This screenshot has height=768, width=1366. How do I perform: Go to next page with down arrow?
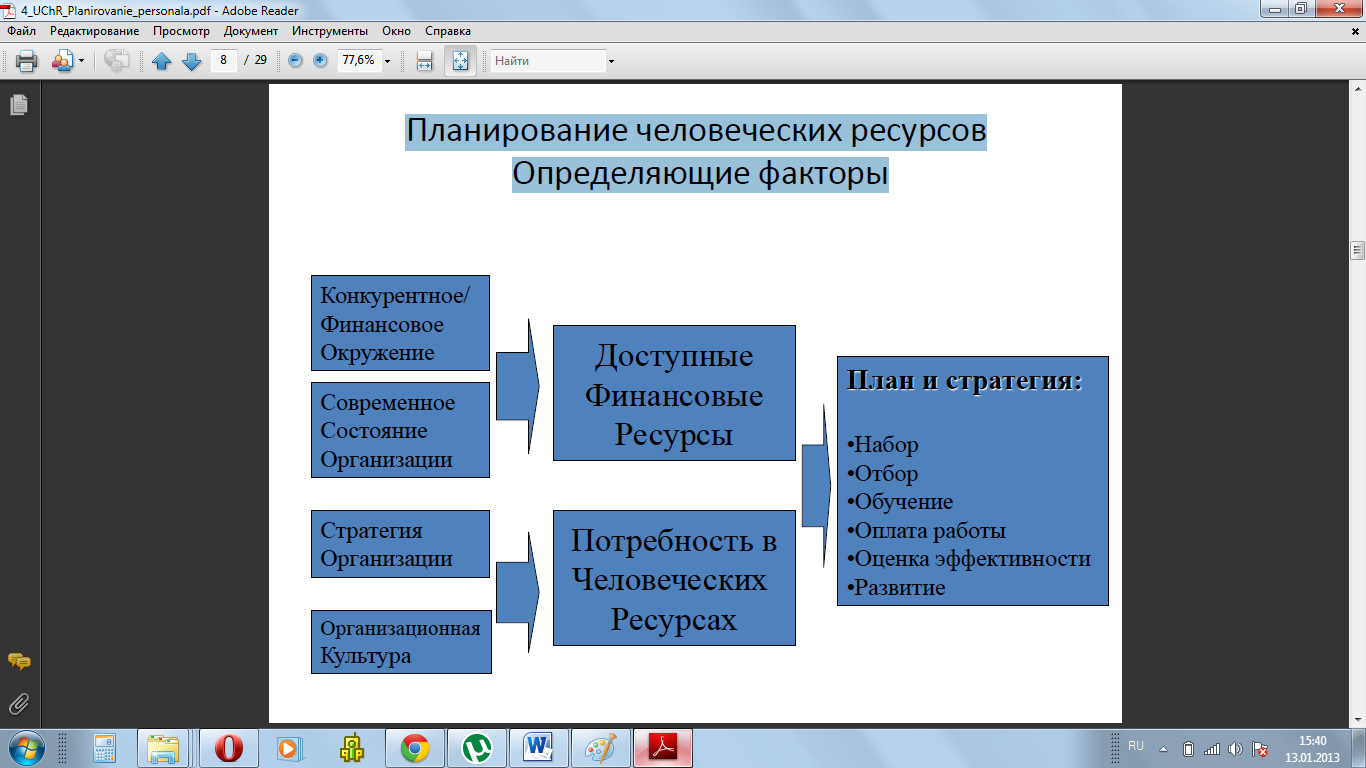[192, 61]
